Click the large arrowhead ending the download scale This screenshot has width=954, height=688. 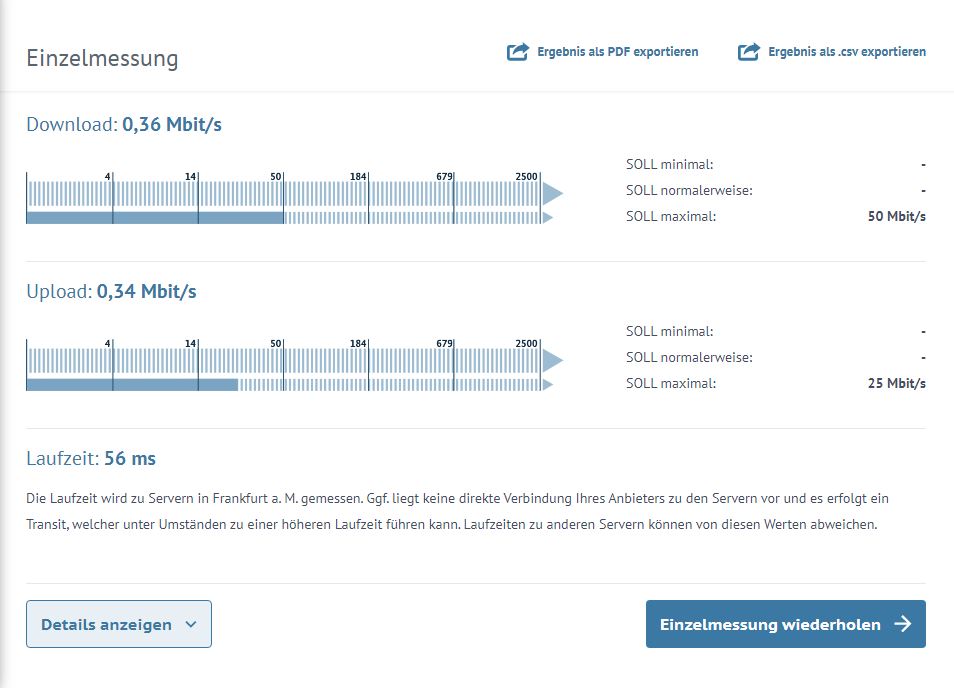552,192
